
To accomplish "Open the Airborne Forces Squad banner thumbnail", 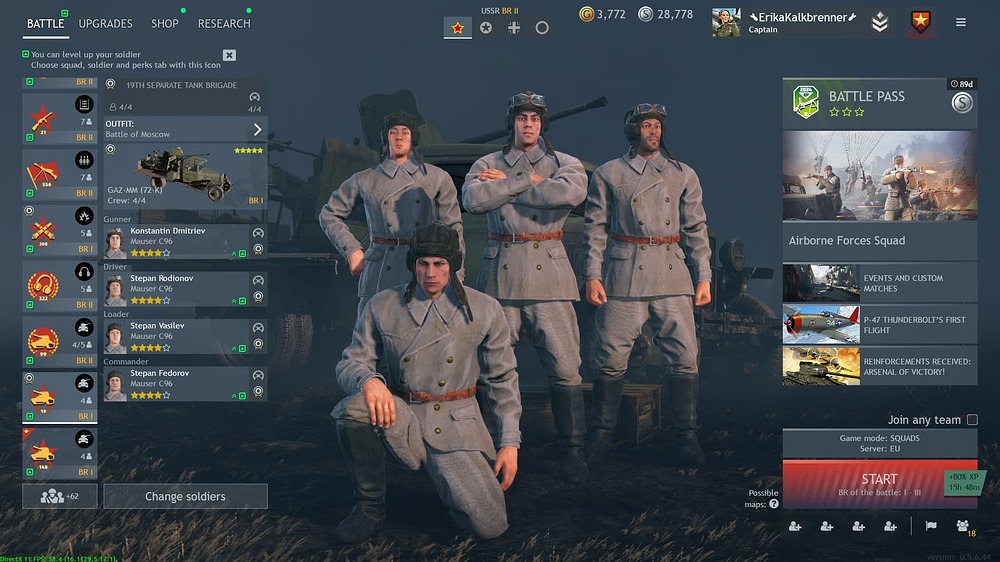I will click(x=879, y=176).
